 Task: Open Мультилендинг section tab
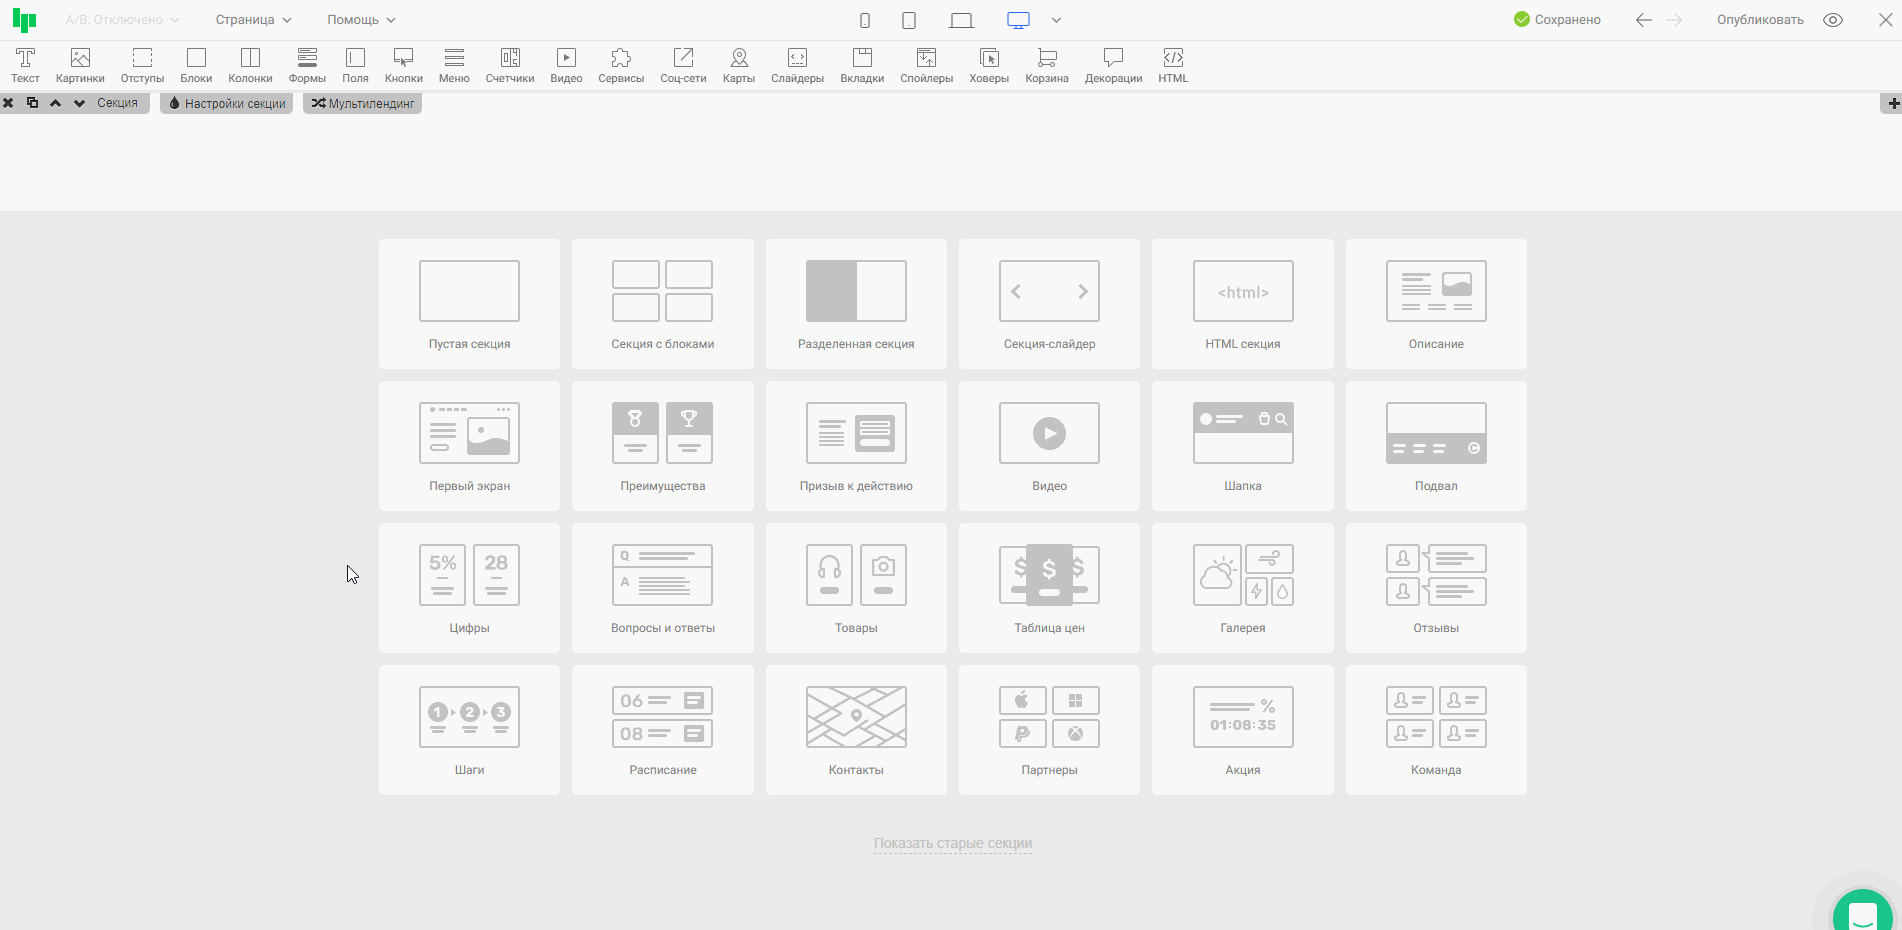tap(362, 103)
